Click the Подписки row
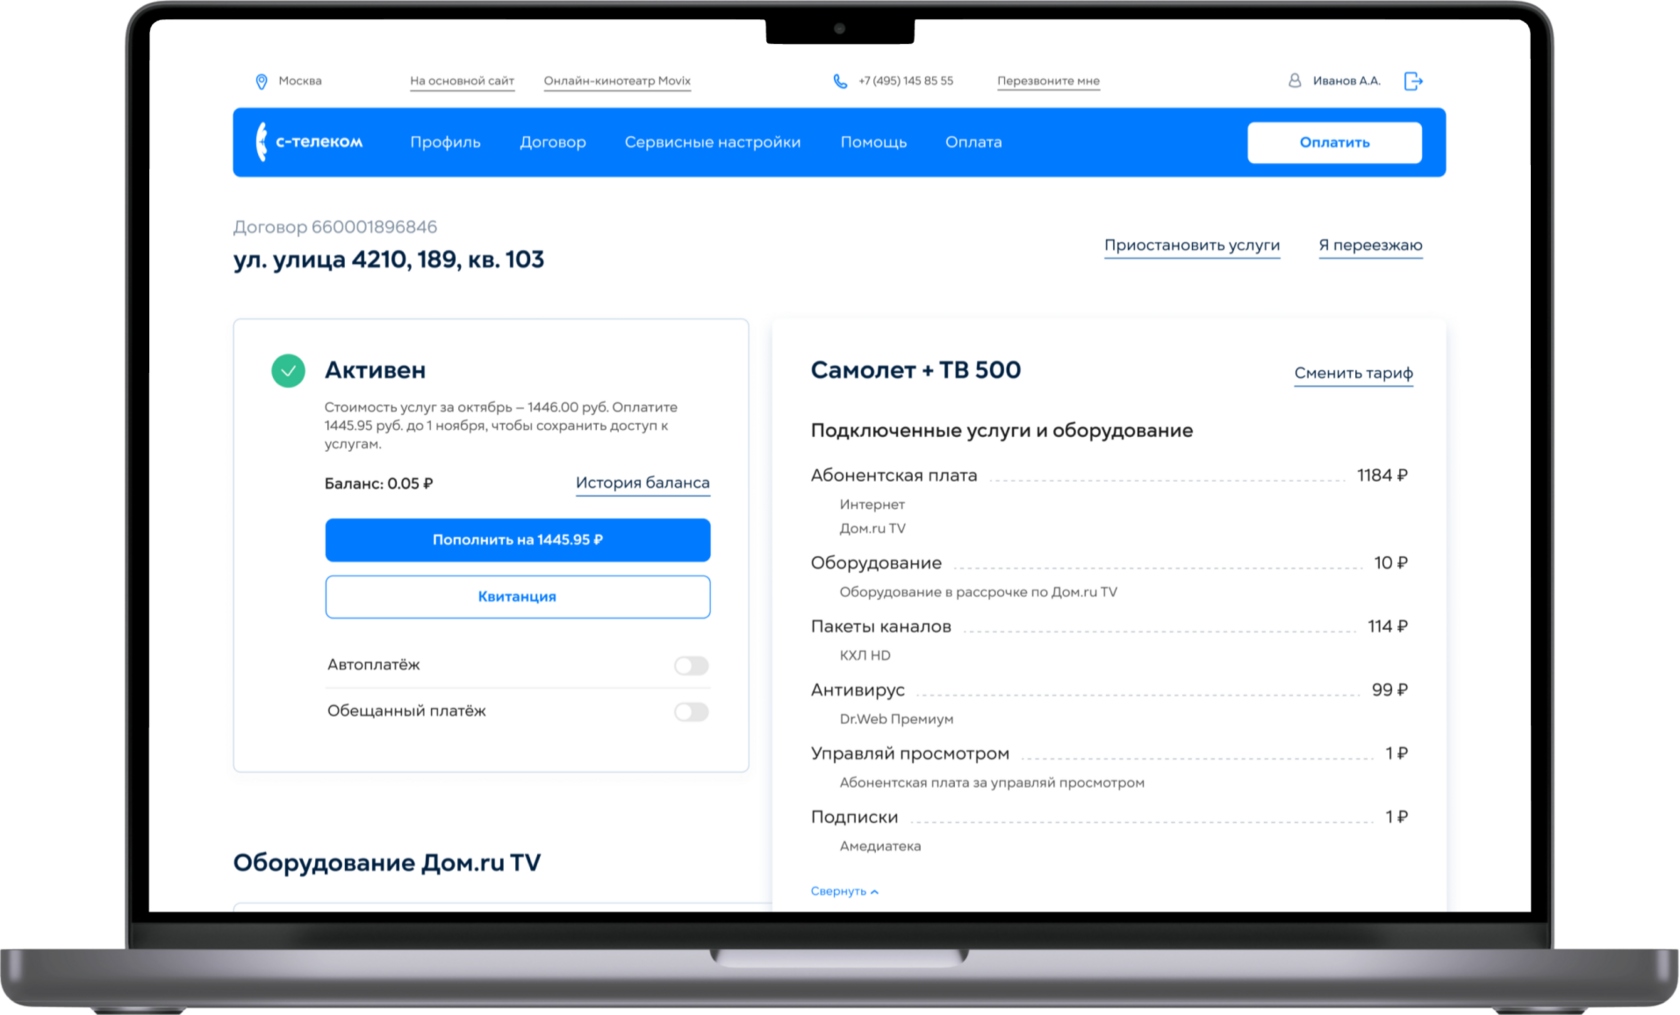Viewport: 1680px width, 1015px height. coord(1109,817)
